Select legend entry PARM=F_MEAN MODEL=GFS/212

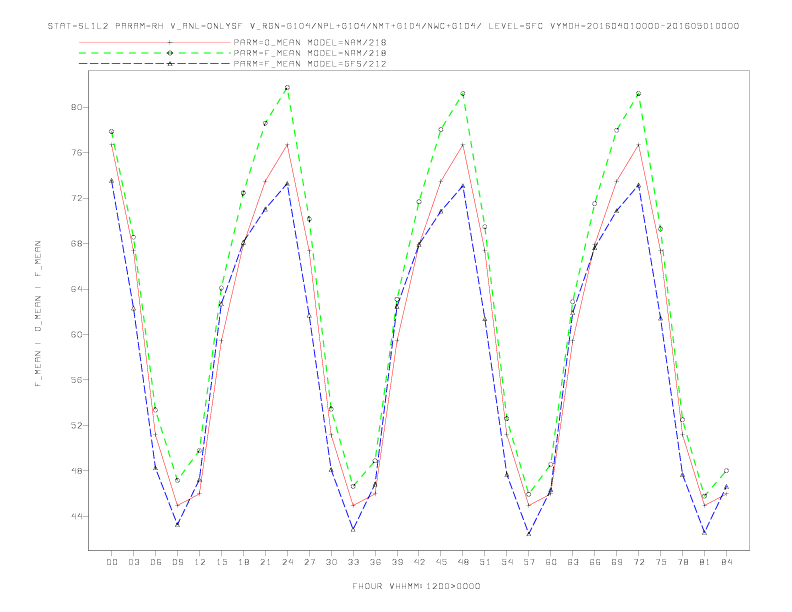coord(310,64)
